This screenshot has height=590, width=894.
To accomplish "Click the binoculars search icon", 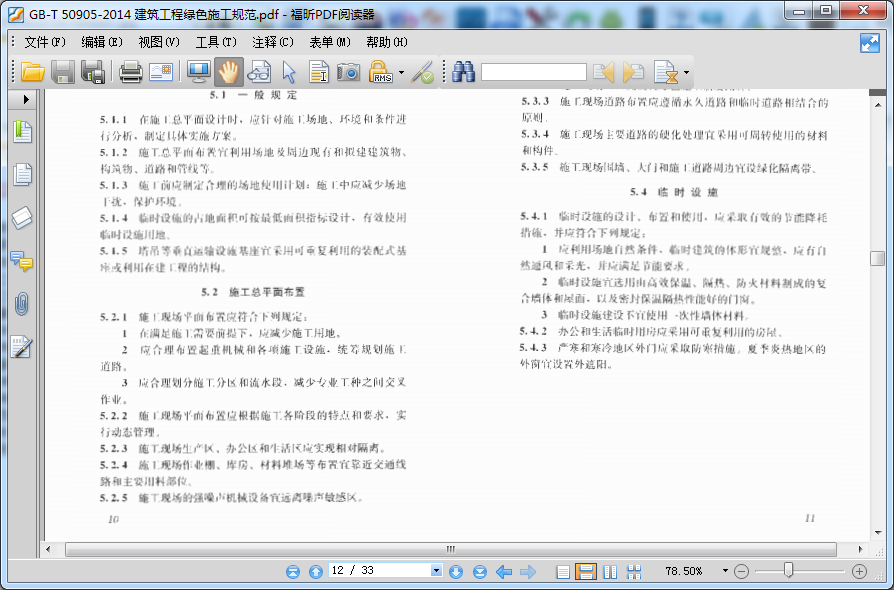I will 463,72.
